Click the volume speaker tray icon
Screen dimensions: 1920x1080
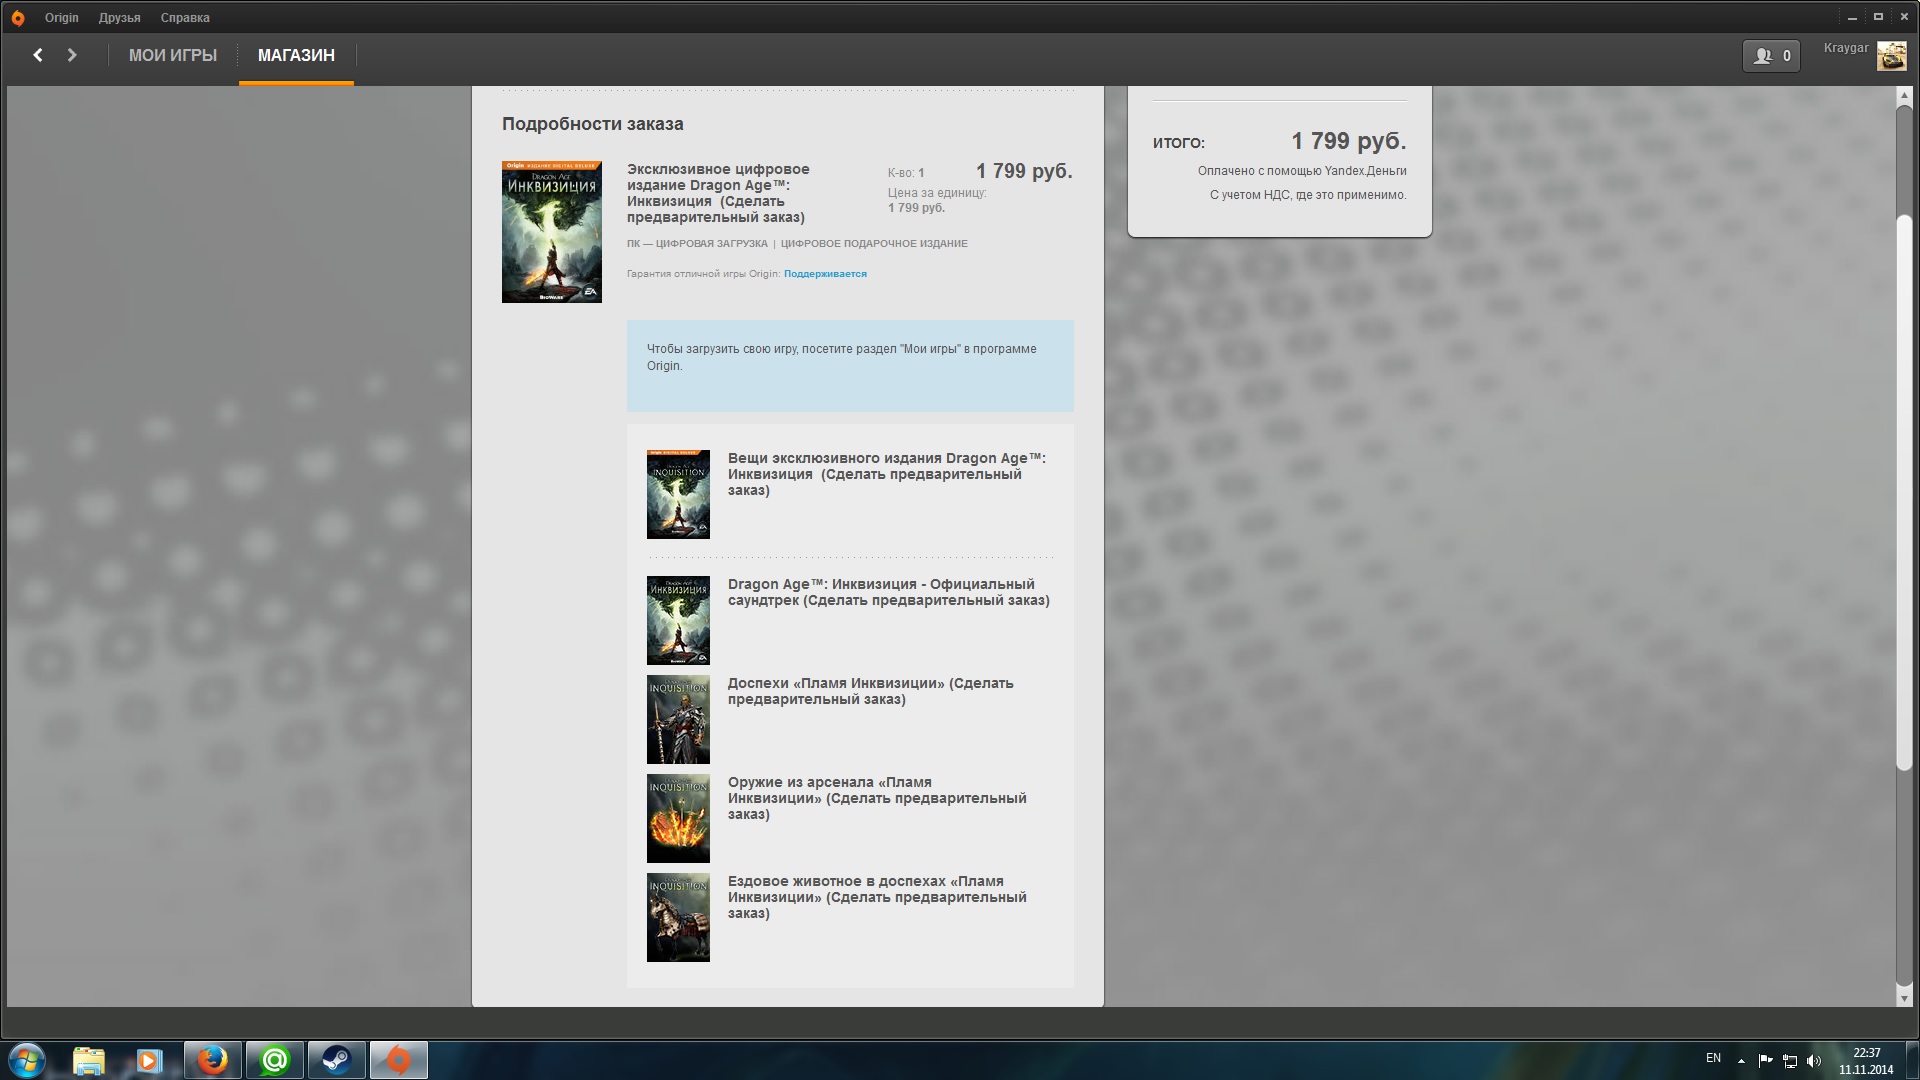(x=1814, y=1061)
